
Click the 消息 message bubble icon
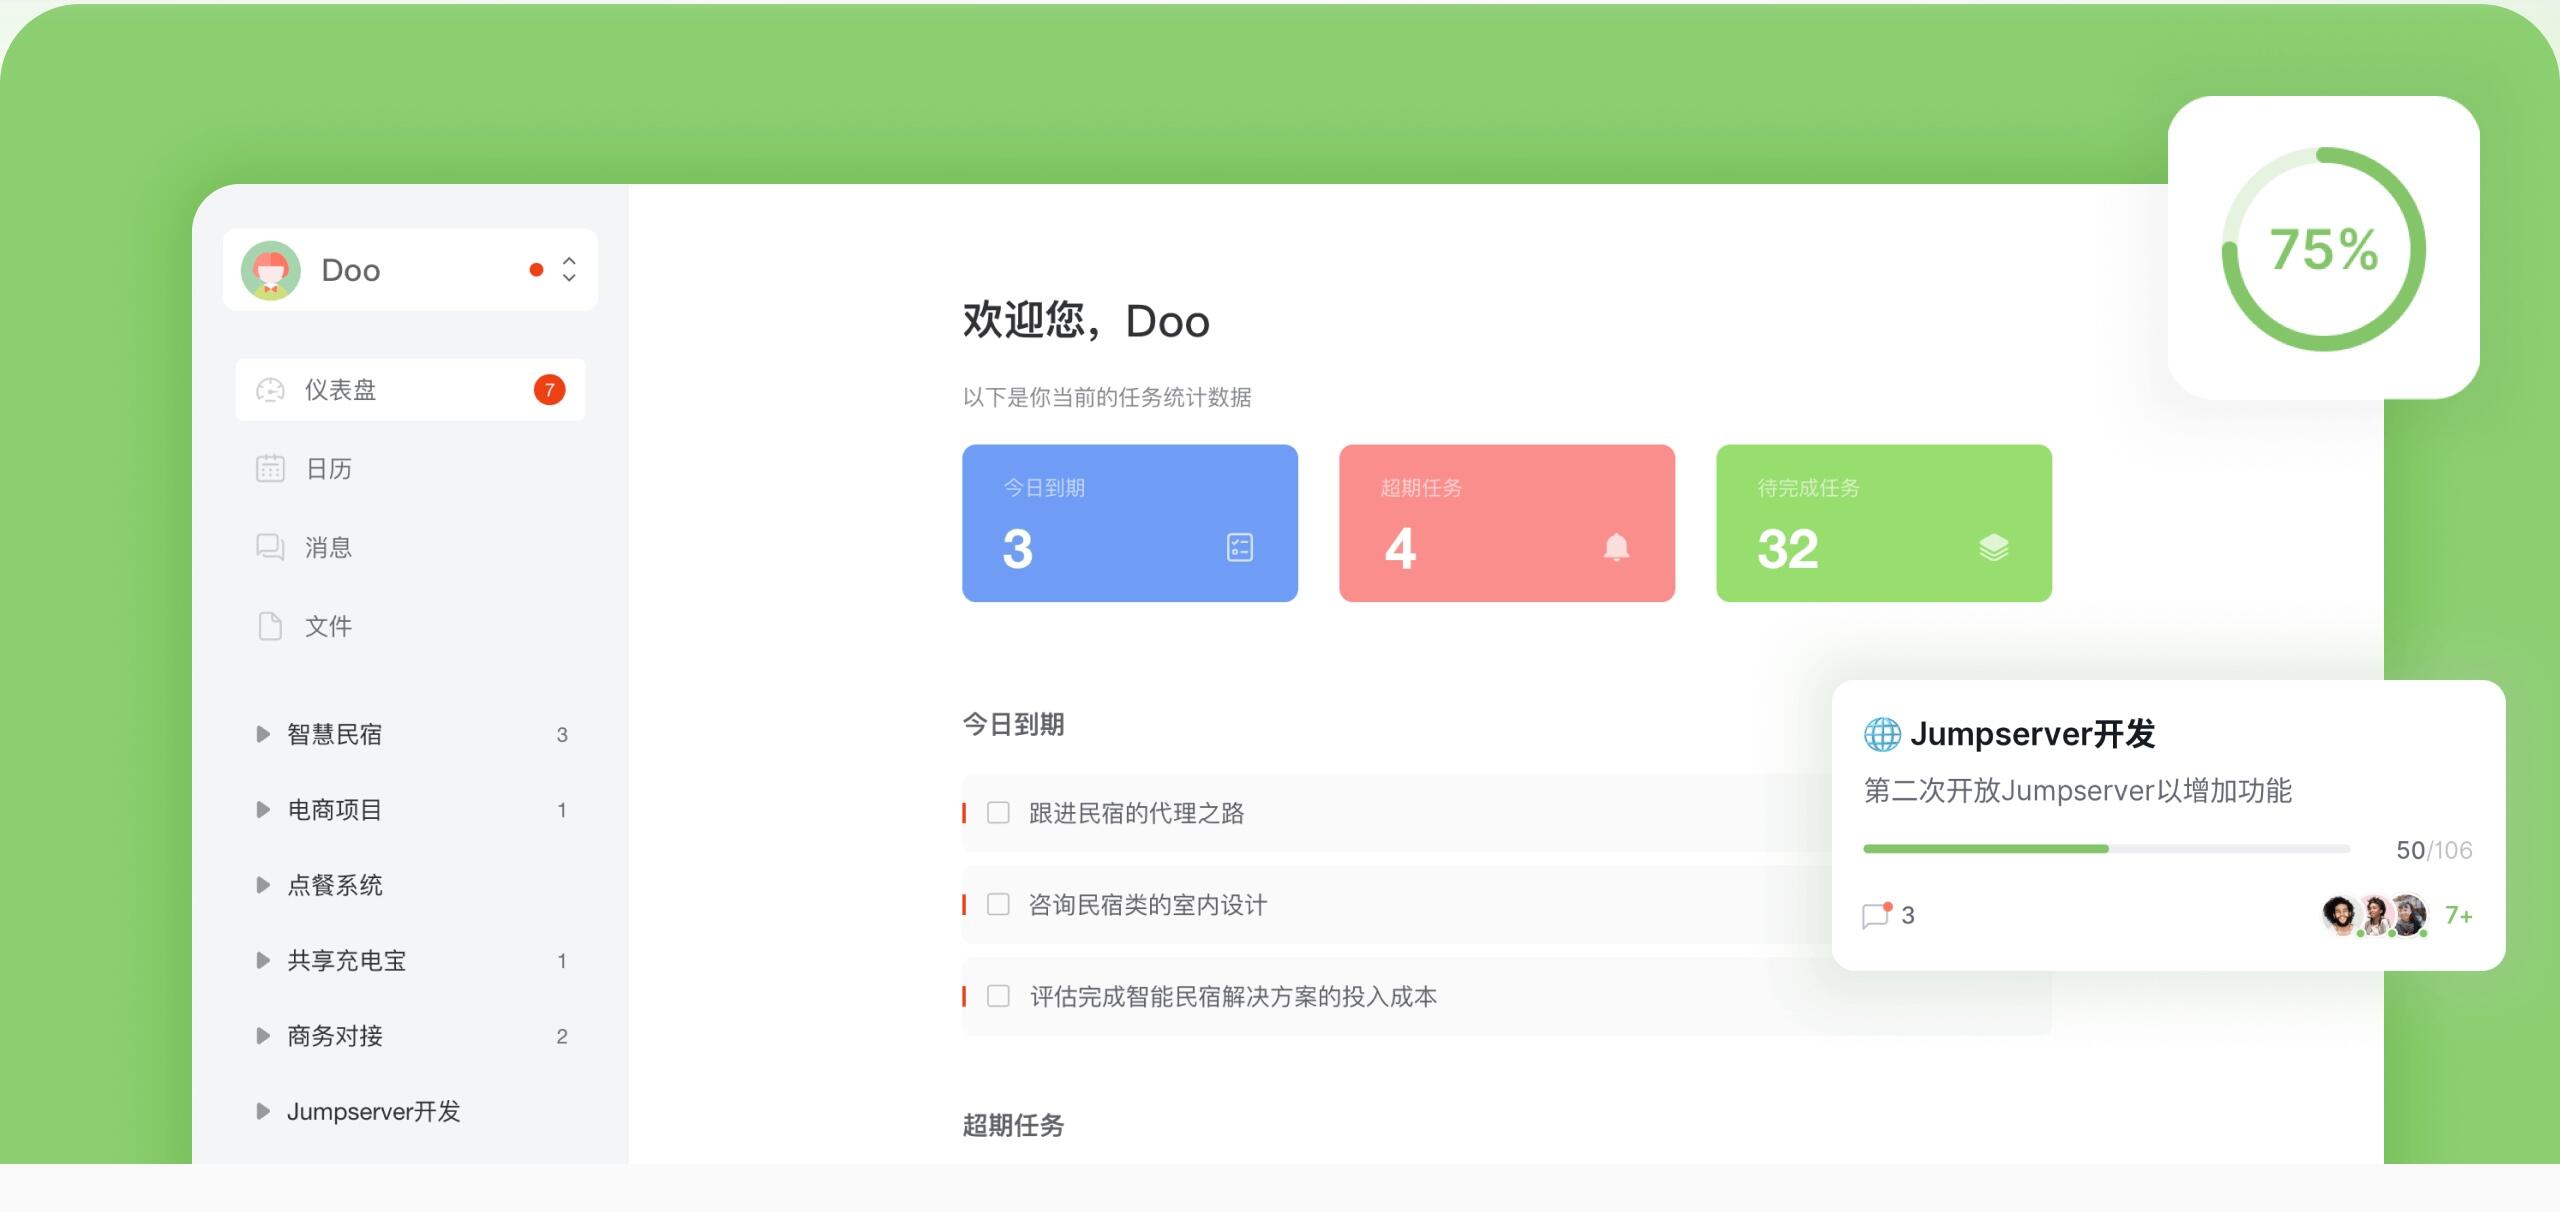click(x=269, y=547)
